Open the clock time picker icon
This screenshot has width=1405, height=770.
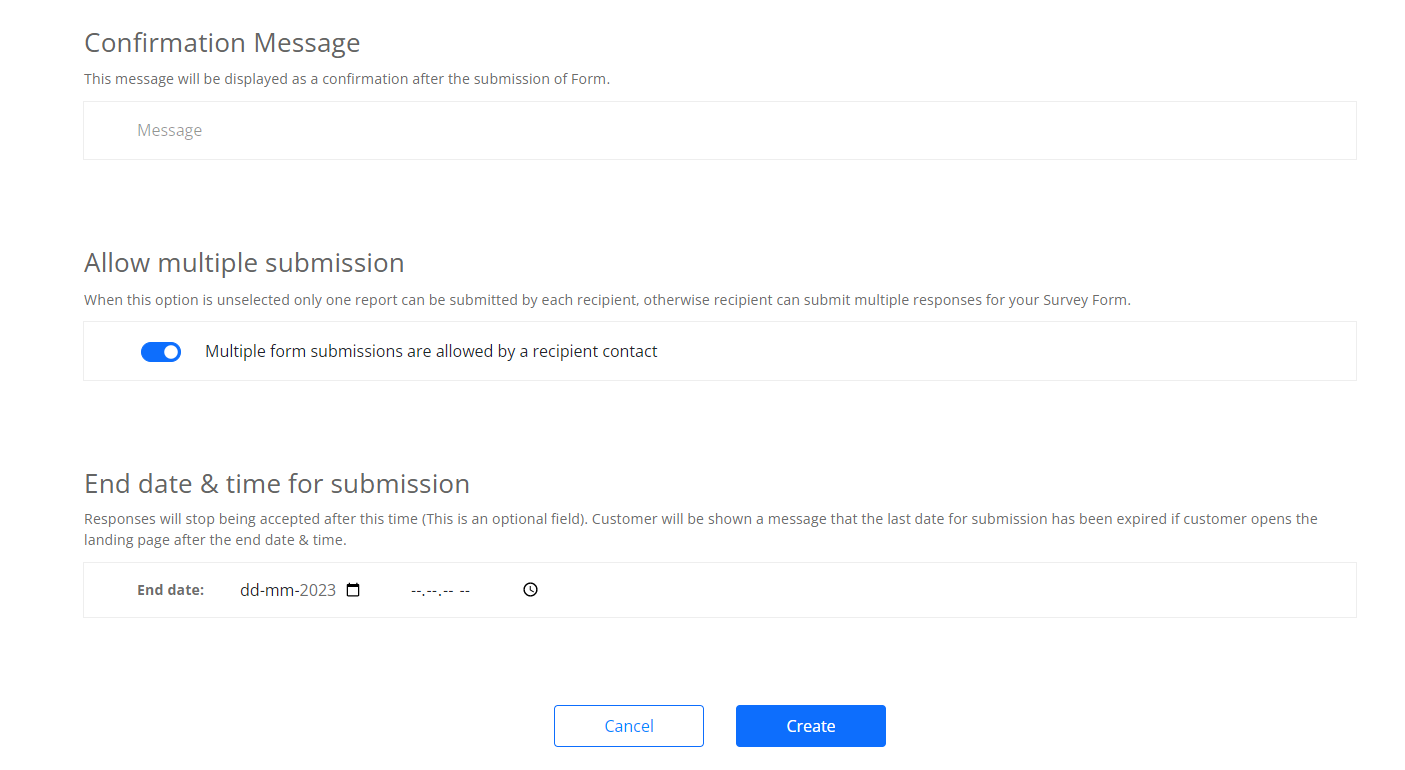click(531, 590)
